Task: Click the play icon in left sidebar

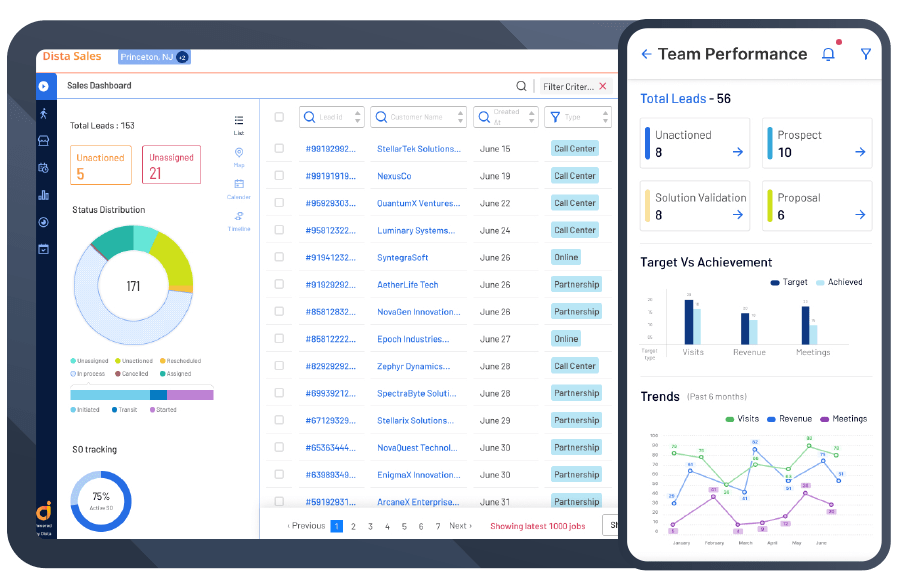Action: (44, 86)
